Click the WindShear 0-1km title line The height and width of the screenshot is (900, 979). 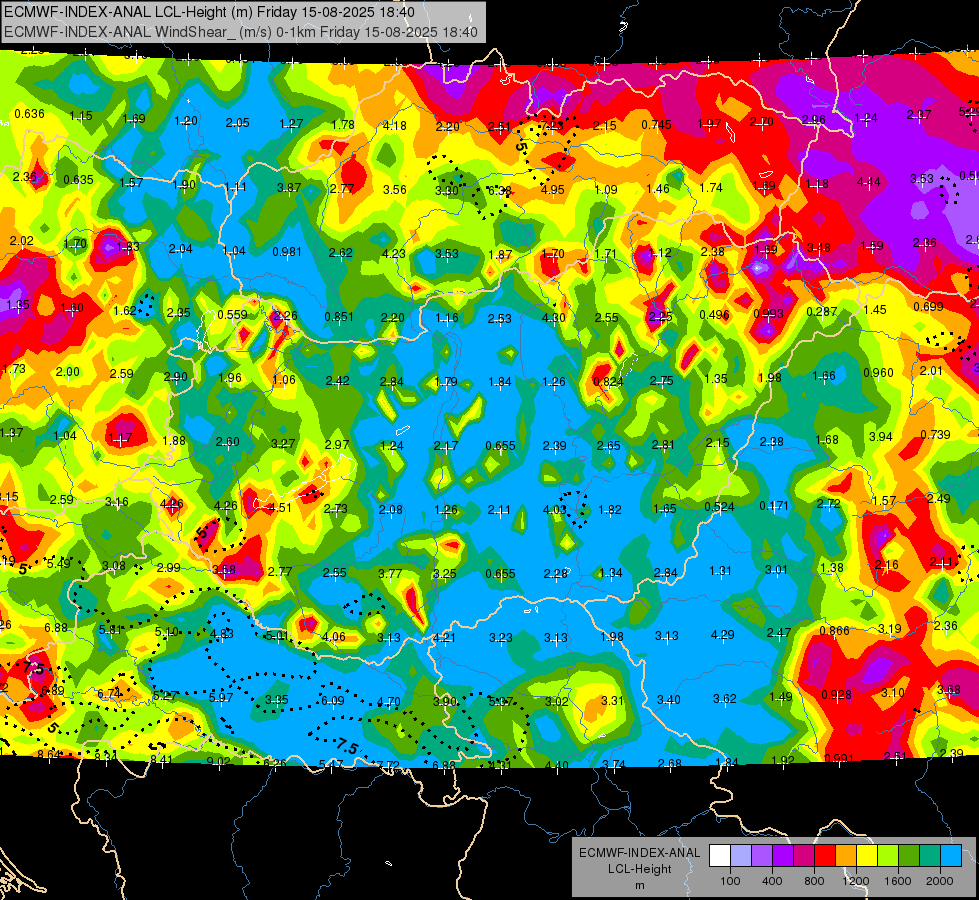240,32
